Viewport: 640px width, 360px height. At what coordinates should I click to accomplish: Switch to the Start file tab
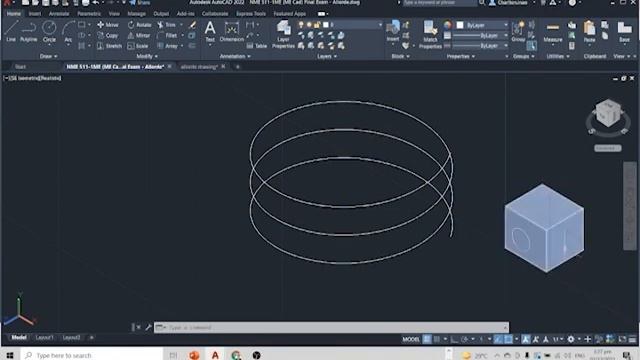tap(20, 67)
